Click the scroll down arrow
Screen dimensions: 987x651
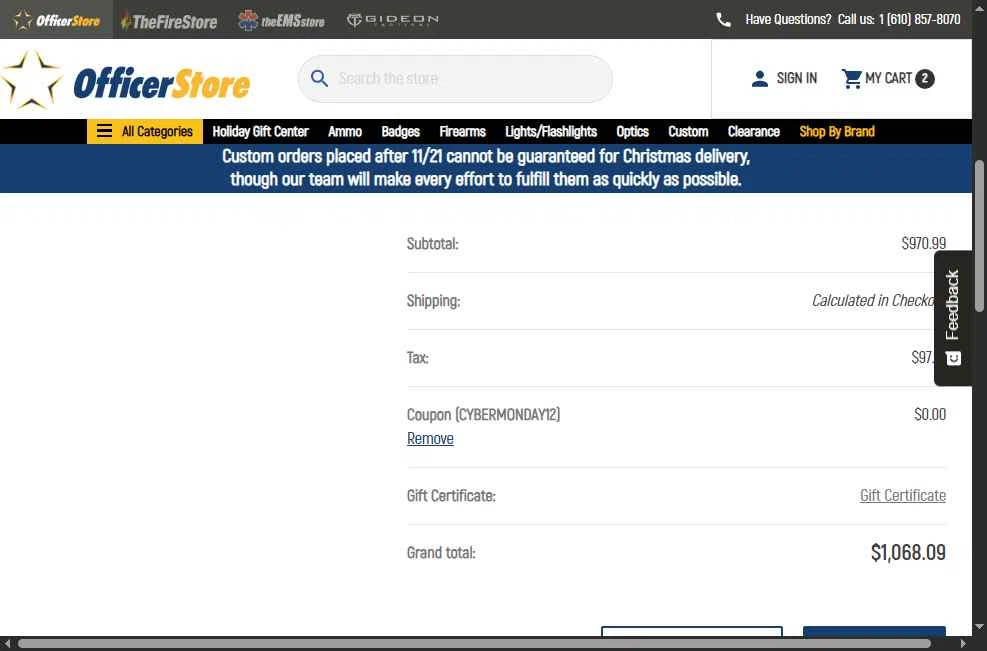[979, 627]
